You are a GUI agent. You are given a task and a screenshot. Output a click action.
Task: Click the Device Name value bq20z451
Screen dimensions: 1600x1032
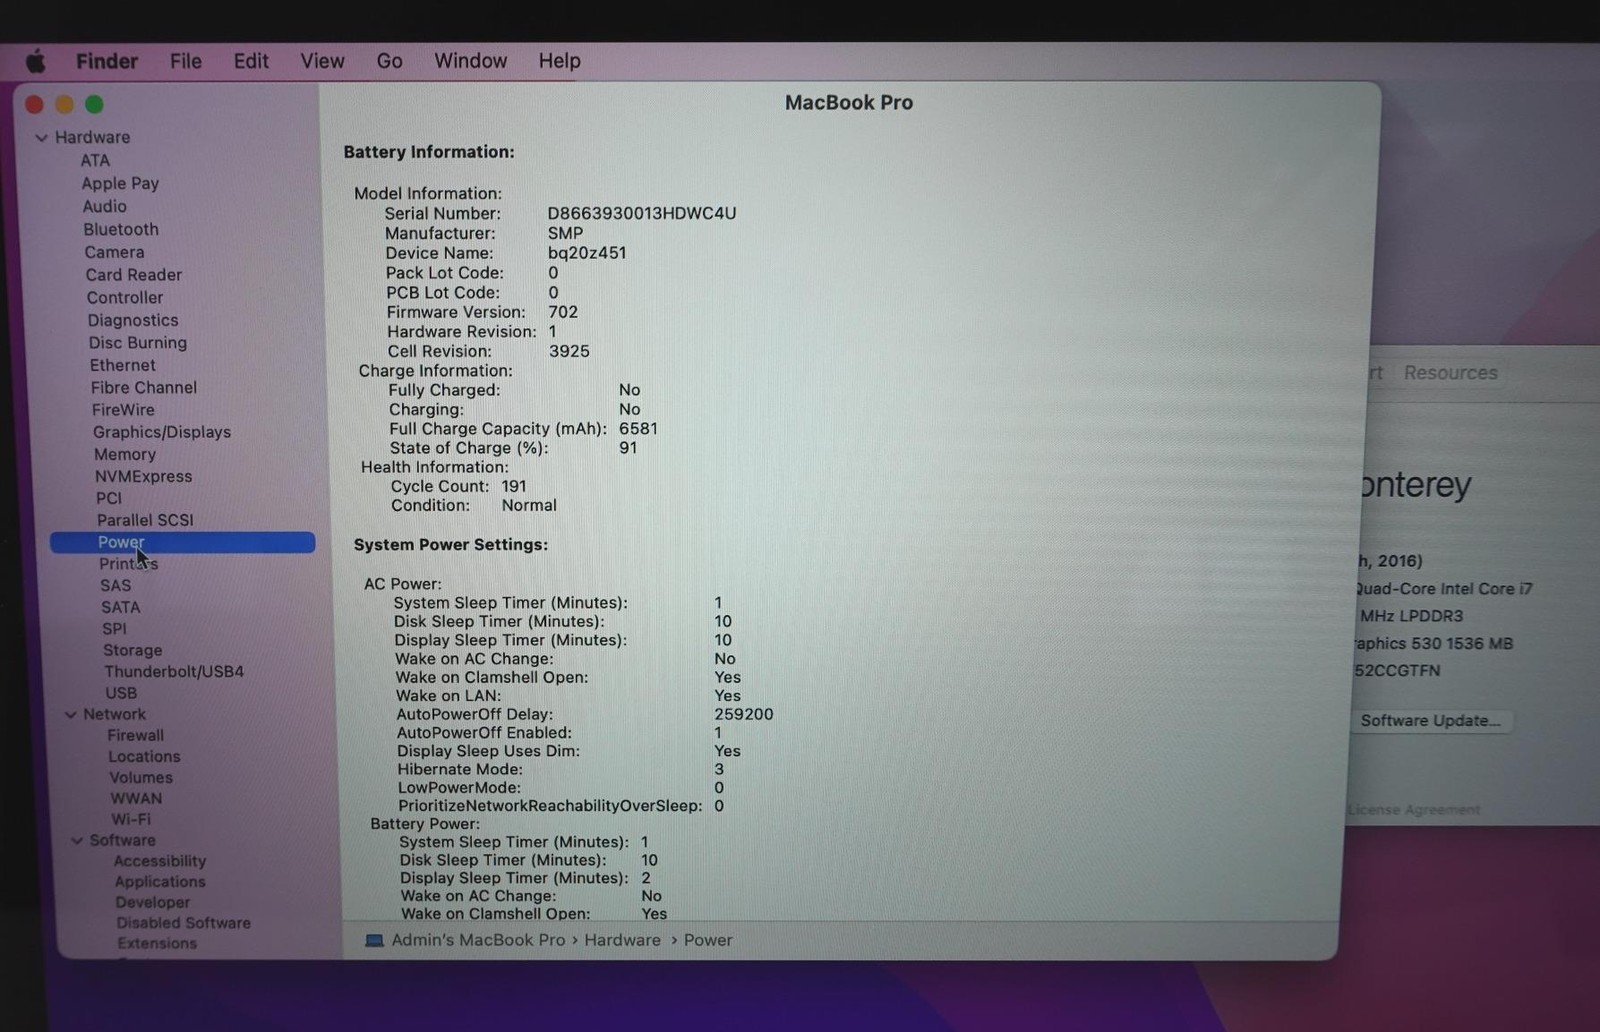[x=587, y=254]
